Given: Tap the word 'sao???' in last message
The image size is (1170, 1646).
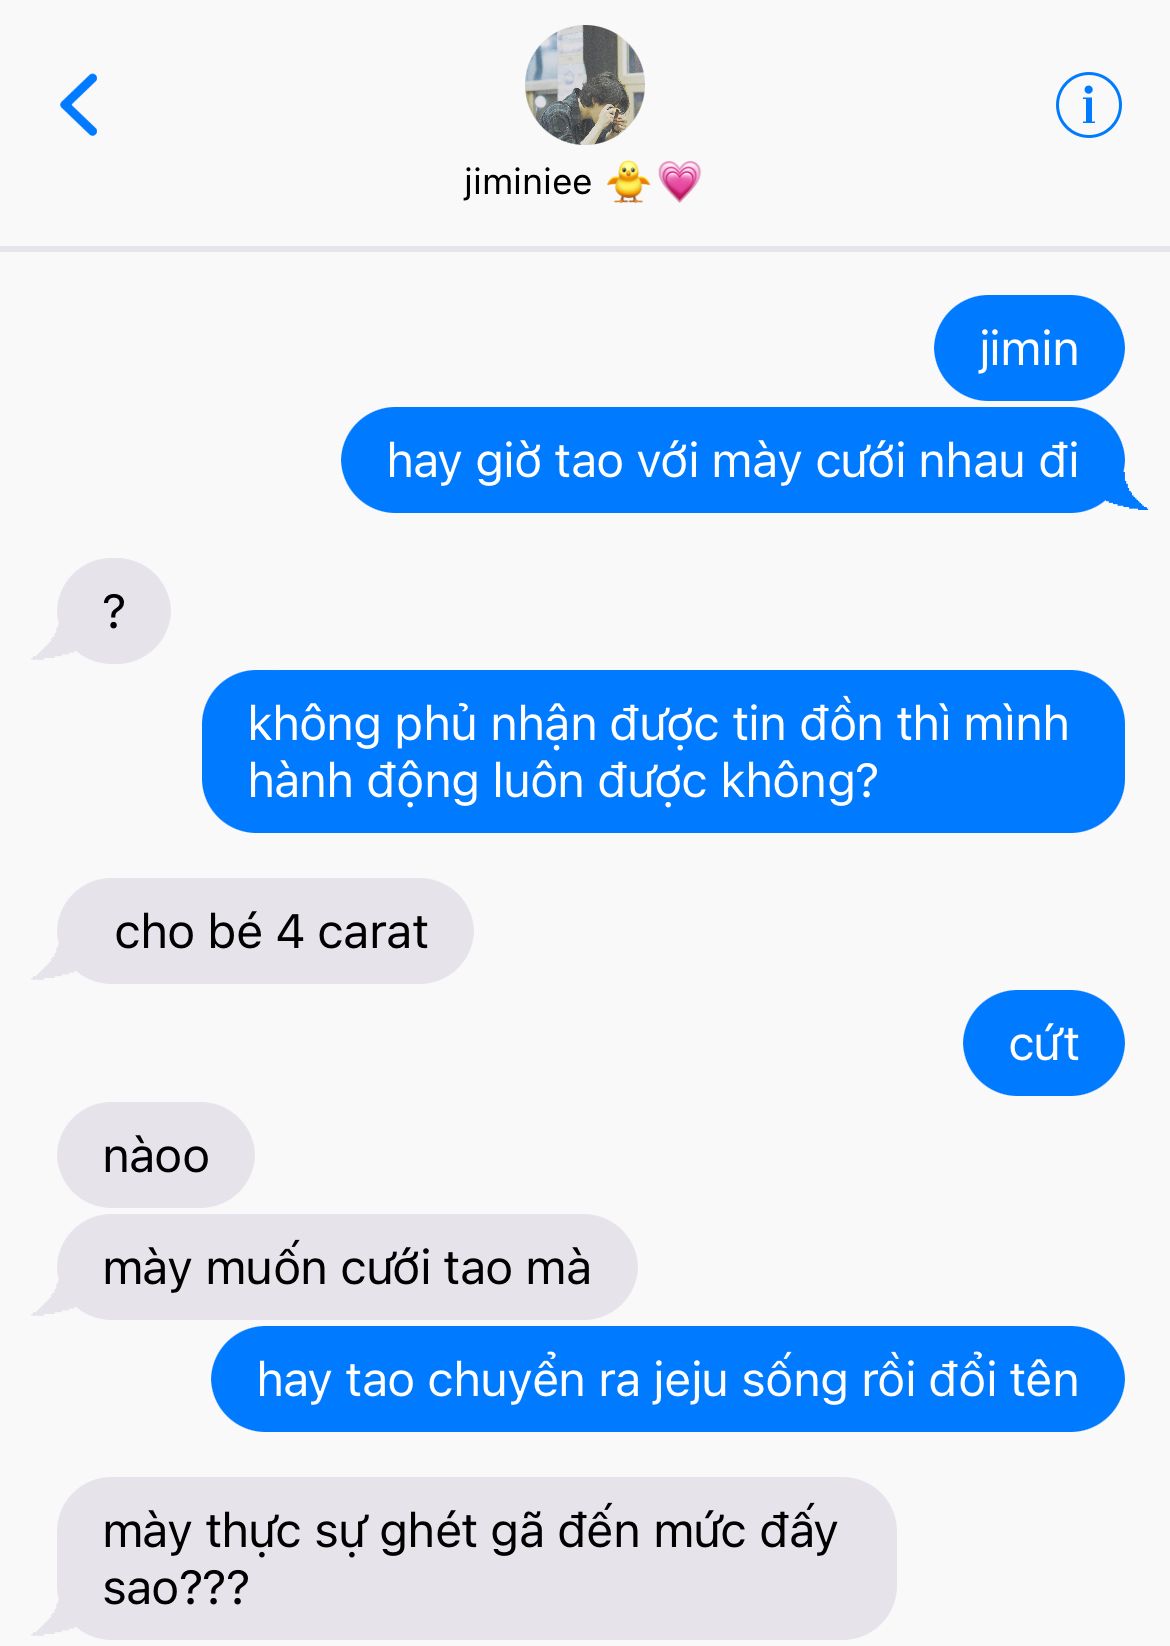Looking at the screenshot, I should click(176, 1589).
